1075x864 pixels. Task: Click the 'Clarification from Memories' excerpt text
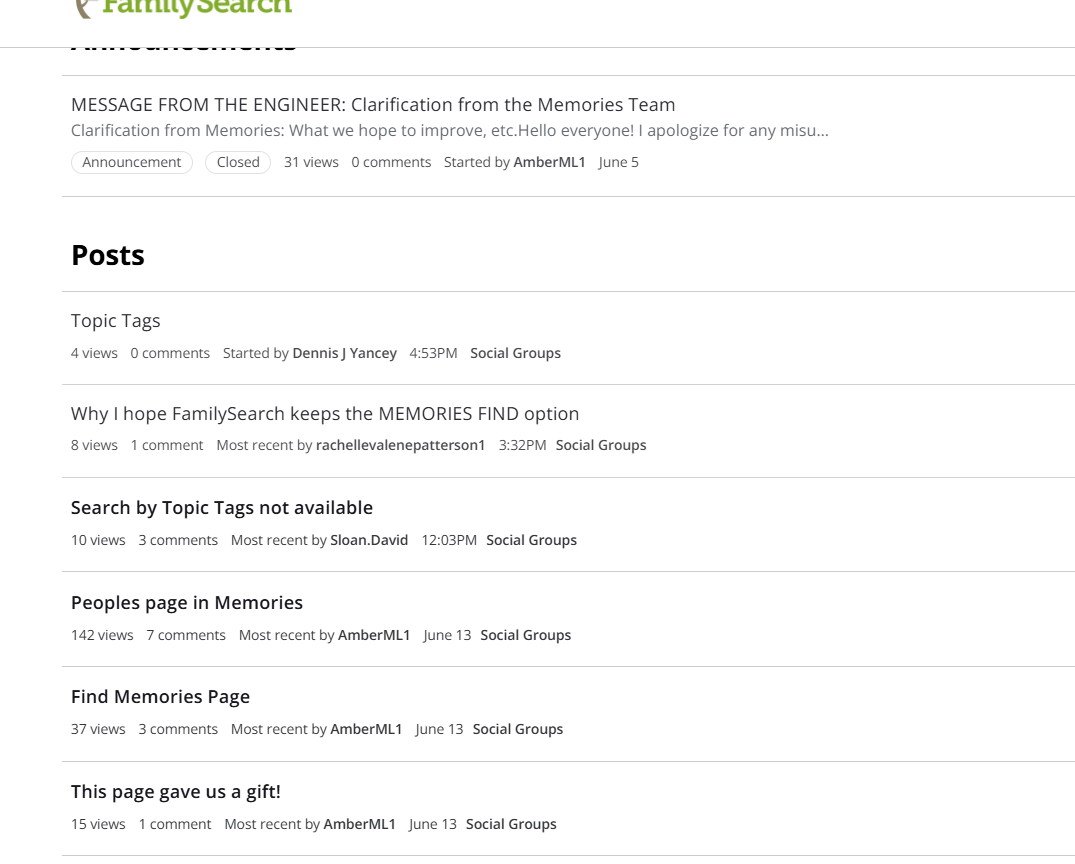pos(450,131)
